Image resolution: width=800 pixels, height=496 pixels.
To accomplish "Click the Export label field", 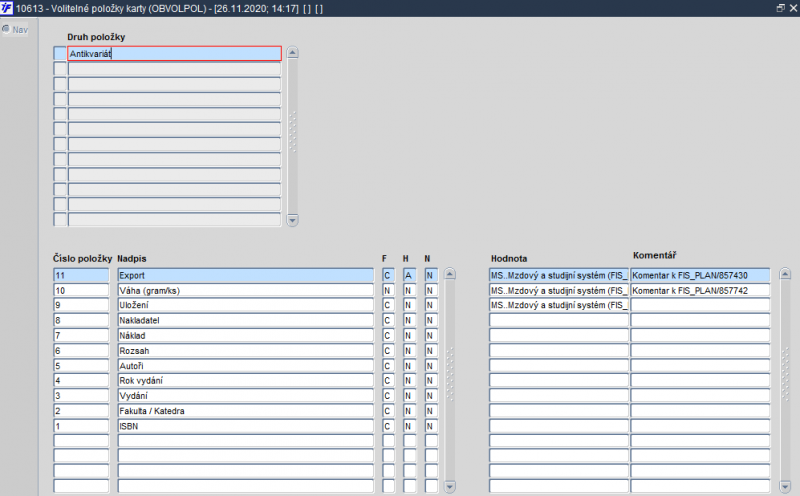I will click(x=245, y=275).
